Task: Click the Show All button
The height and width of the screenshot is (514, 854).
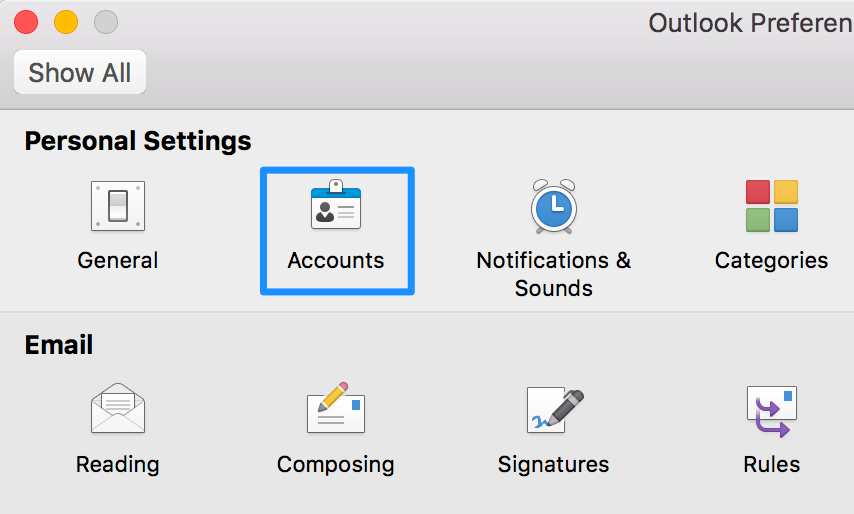Action: (x=80, y=73)
